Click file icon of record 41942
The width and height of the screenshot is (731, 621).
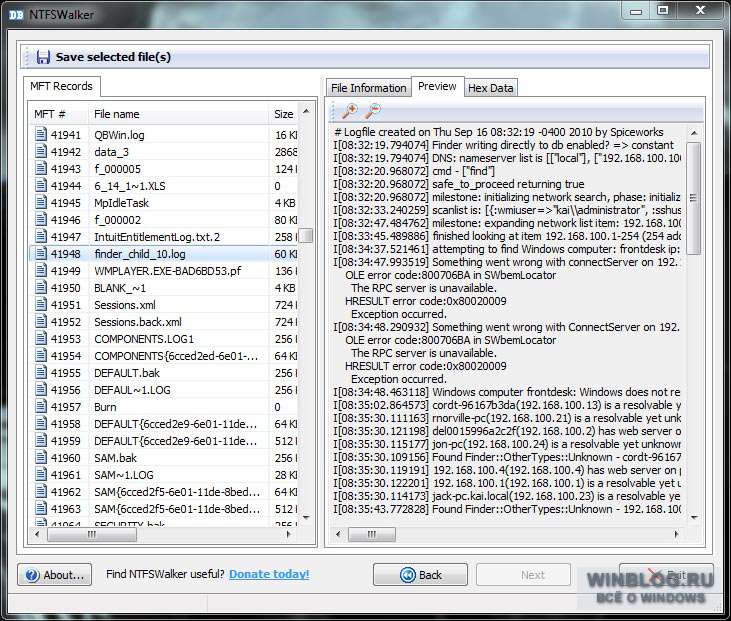pyautogui.click(x=41, y=152)
